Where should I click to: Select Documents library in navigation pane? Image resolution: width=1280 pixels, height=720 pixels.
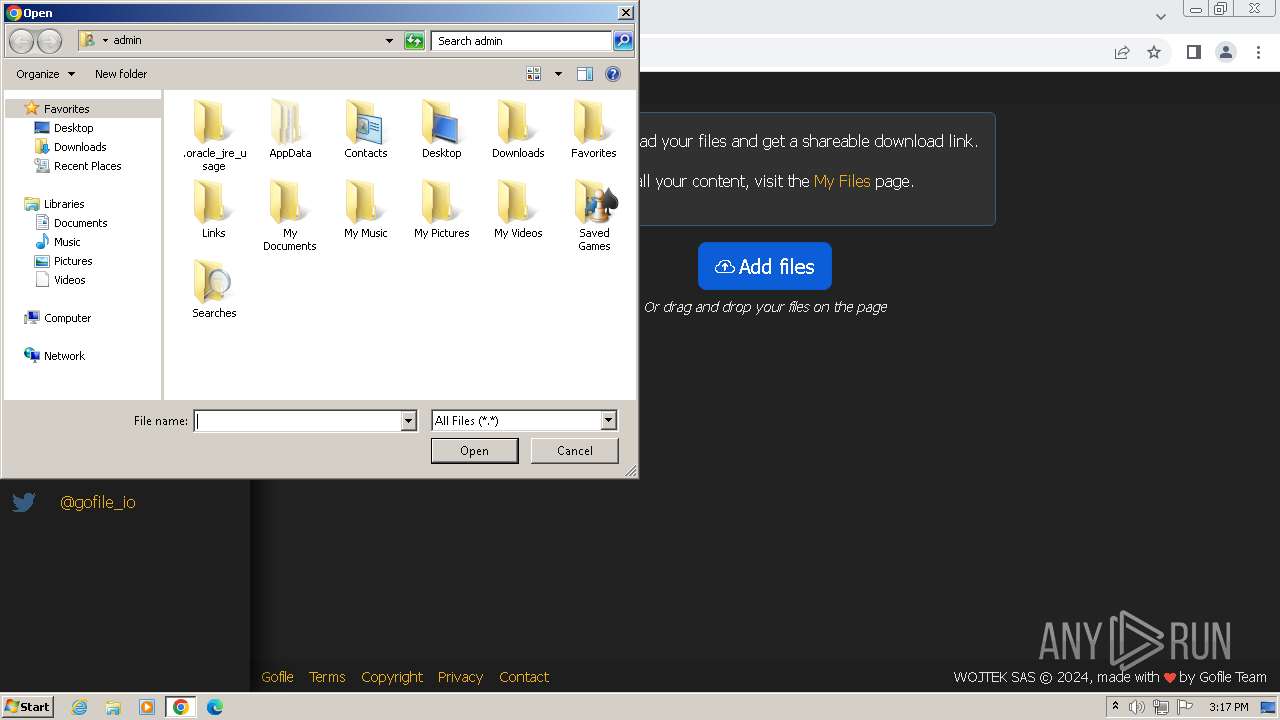click(80, 223)
